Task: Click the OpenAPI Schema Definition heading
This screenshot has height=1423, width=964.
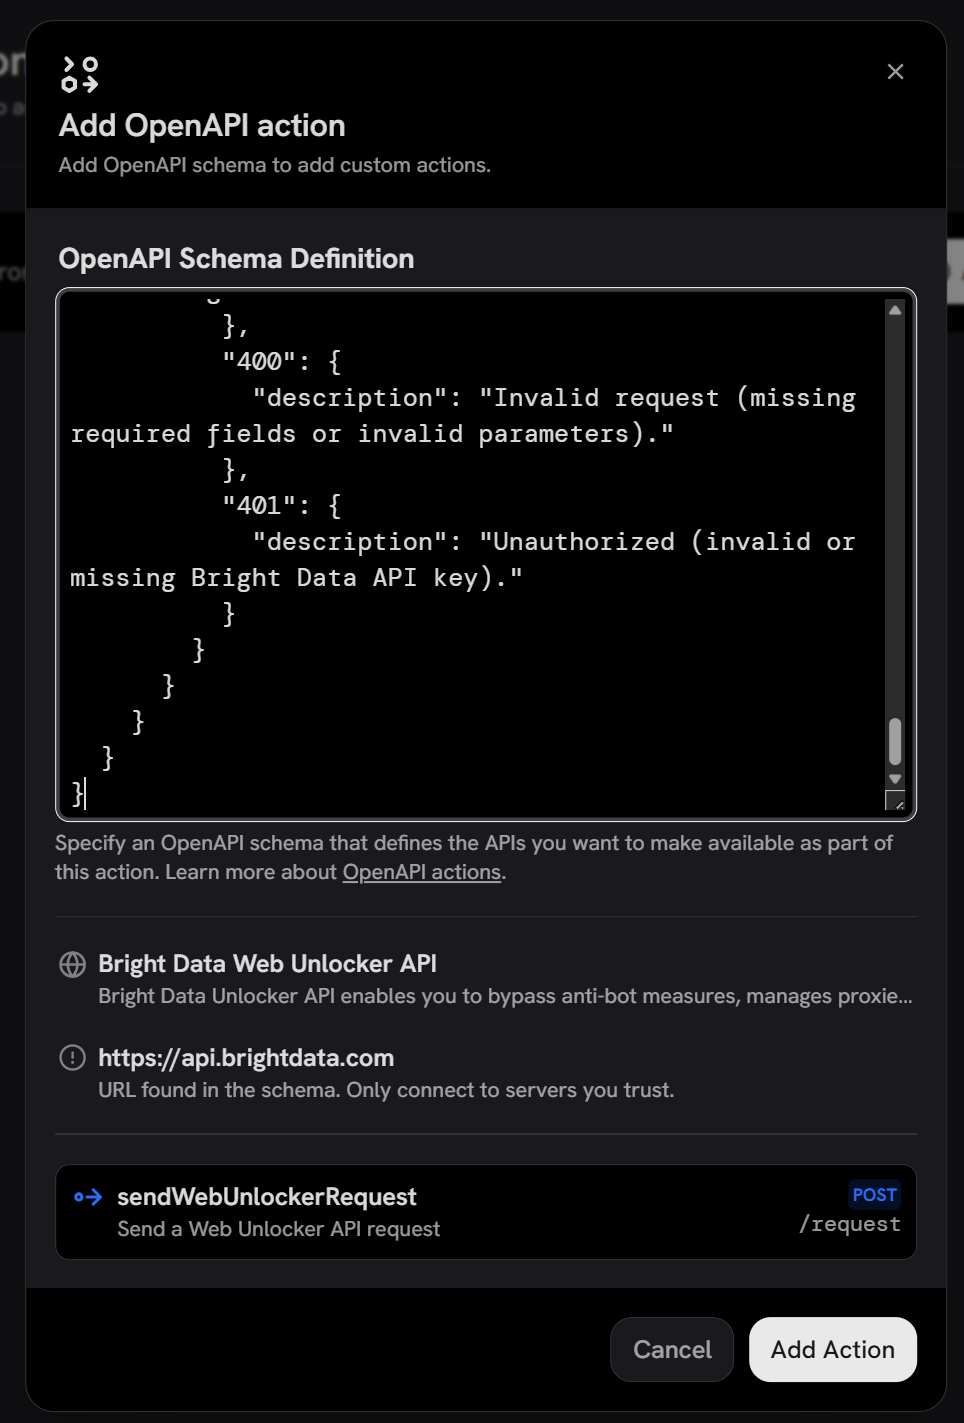Action: point(237,259)
